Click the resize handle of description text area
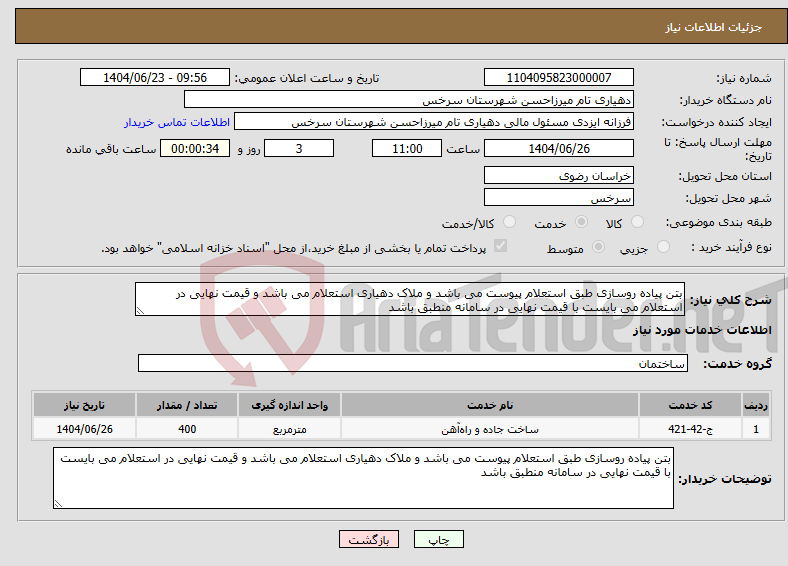Screen dimensions: 788x566 pyautogui.click(x=141, y=311)
